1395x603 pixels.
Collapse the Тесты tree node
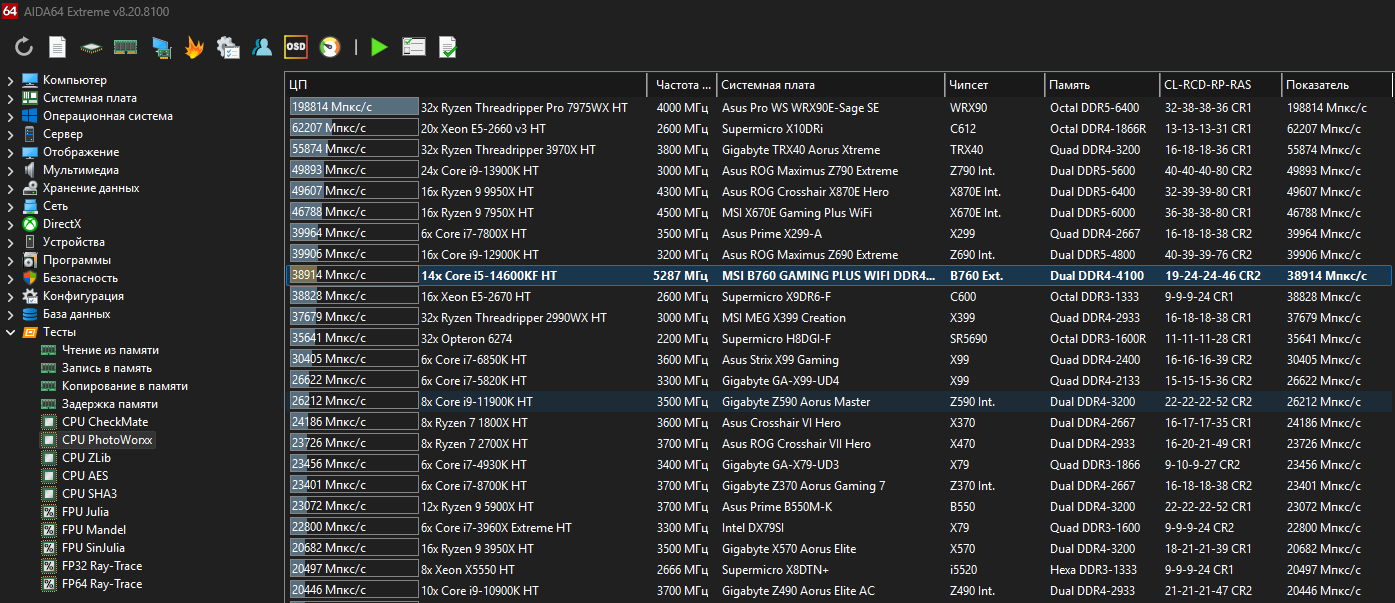click(10, 332)
